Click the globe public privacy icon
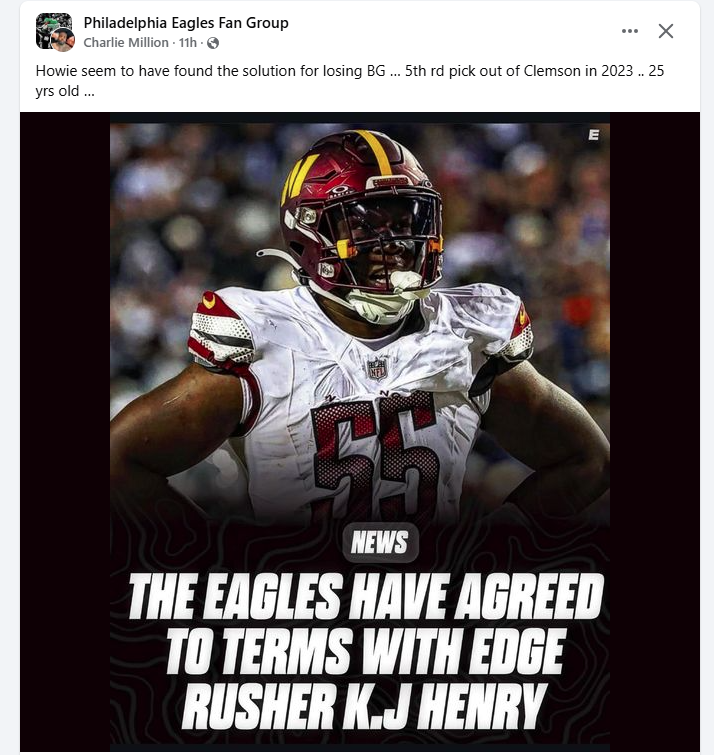Screen dimensions: 714x755 pos(213,43)
